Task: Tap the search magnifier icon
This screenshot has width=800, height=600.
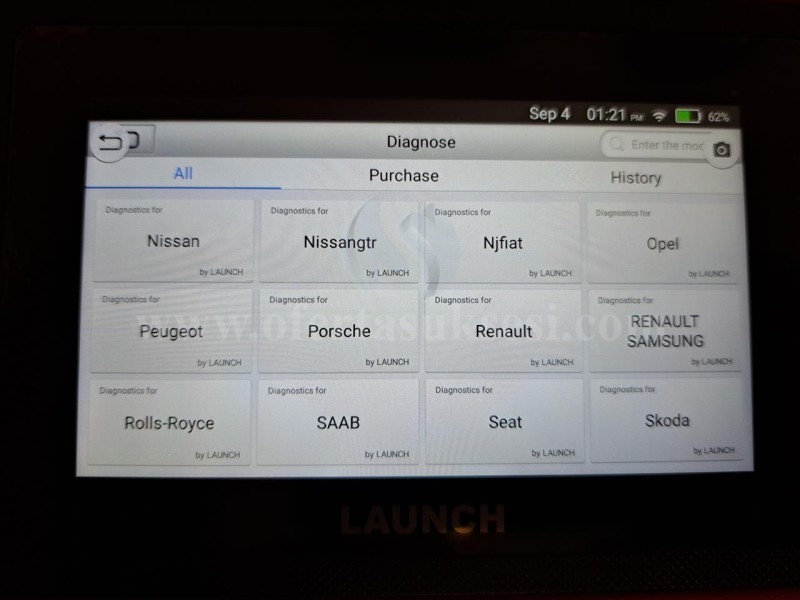Action: 616,144
